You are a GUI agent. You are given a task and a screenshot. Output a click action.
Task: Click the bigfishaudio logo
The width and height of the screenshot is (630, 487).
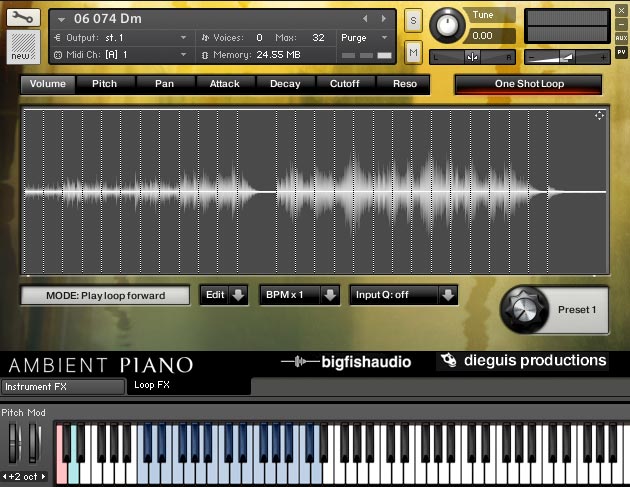pyautogui.click(x=346, y=362)
